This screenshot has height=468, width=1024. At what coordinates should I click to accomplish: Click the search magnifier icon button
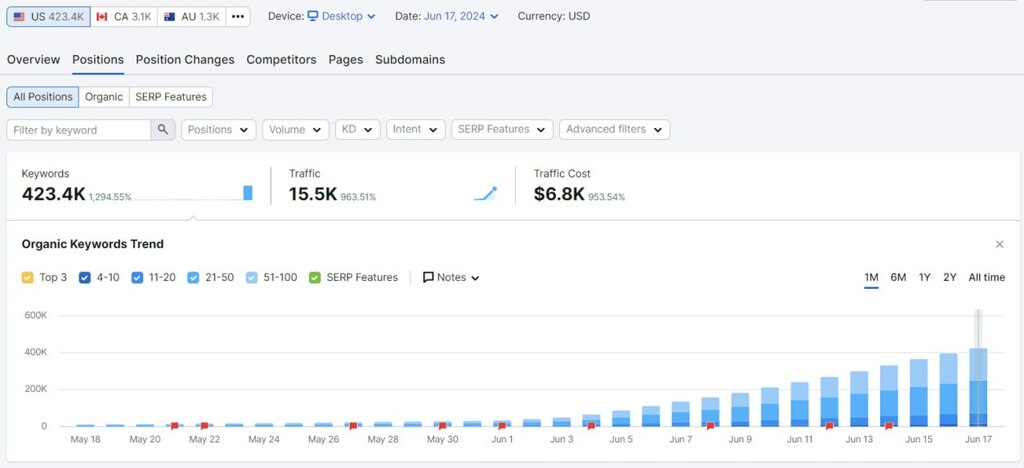163,130
